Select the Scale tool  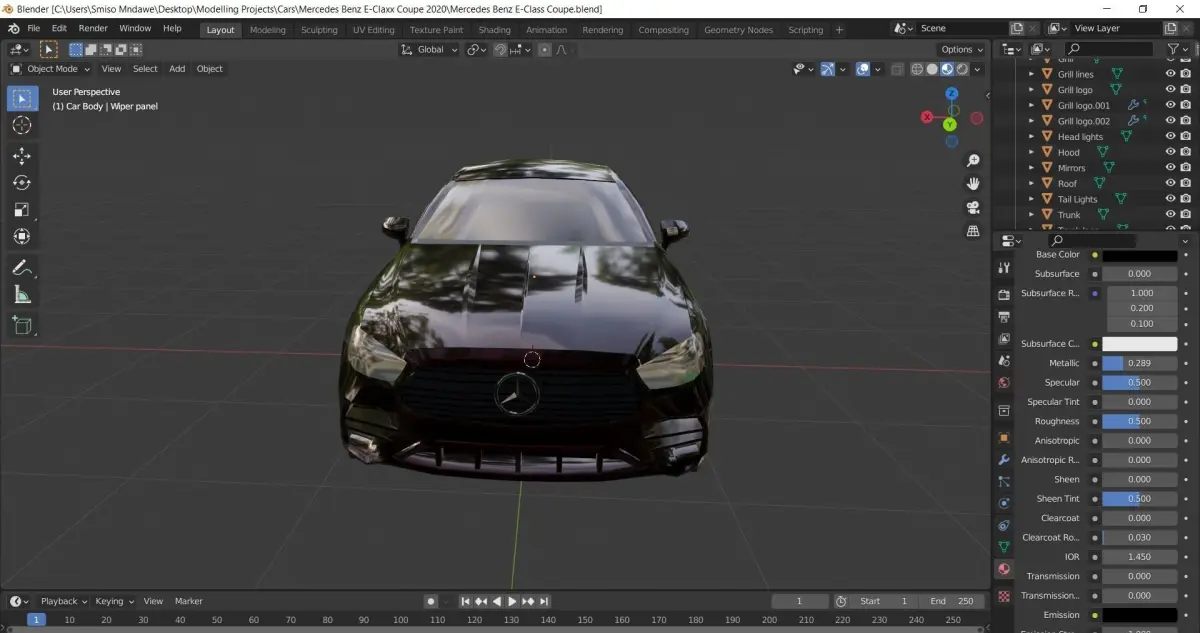(x=22, y=210)
